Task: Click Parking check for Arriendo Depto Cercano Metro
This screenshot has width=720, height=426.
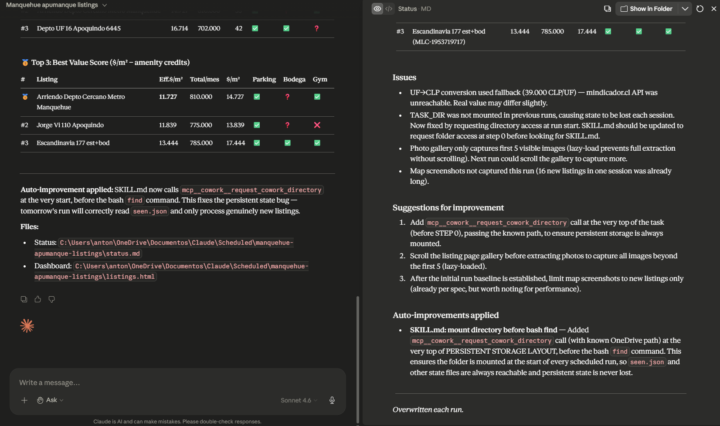Action: (x=257, y=97)
